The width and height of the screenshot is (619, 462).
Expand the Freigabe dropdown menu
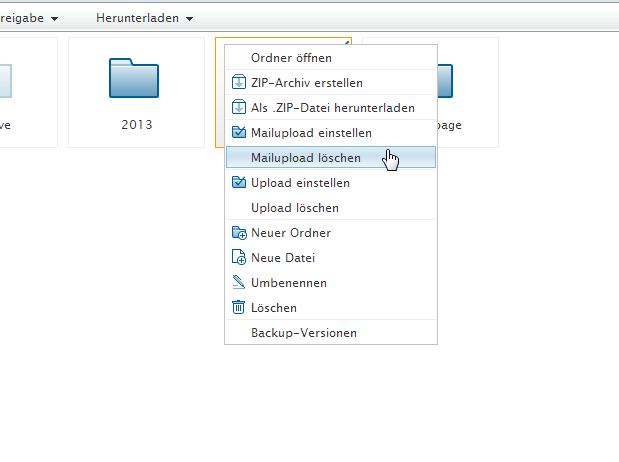(x=28, y=18)
